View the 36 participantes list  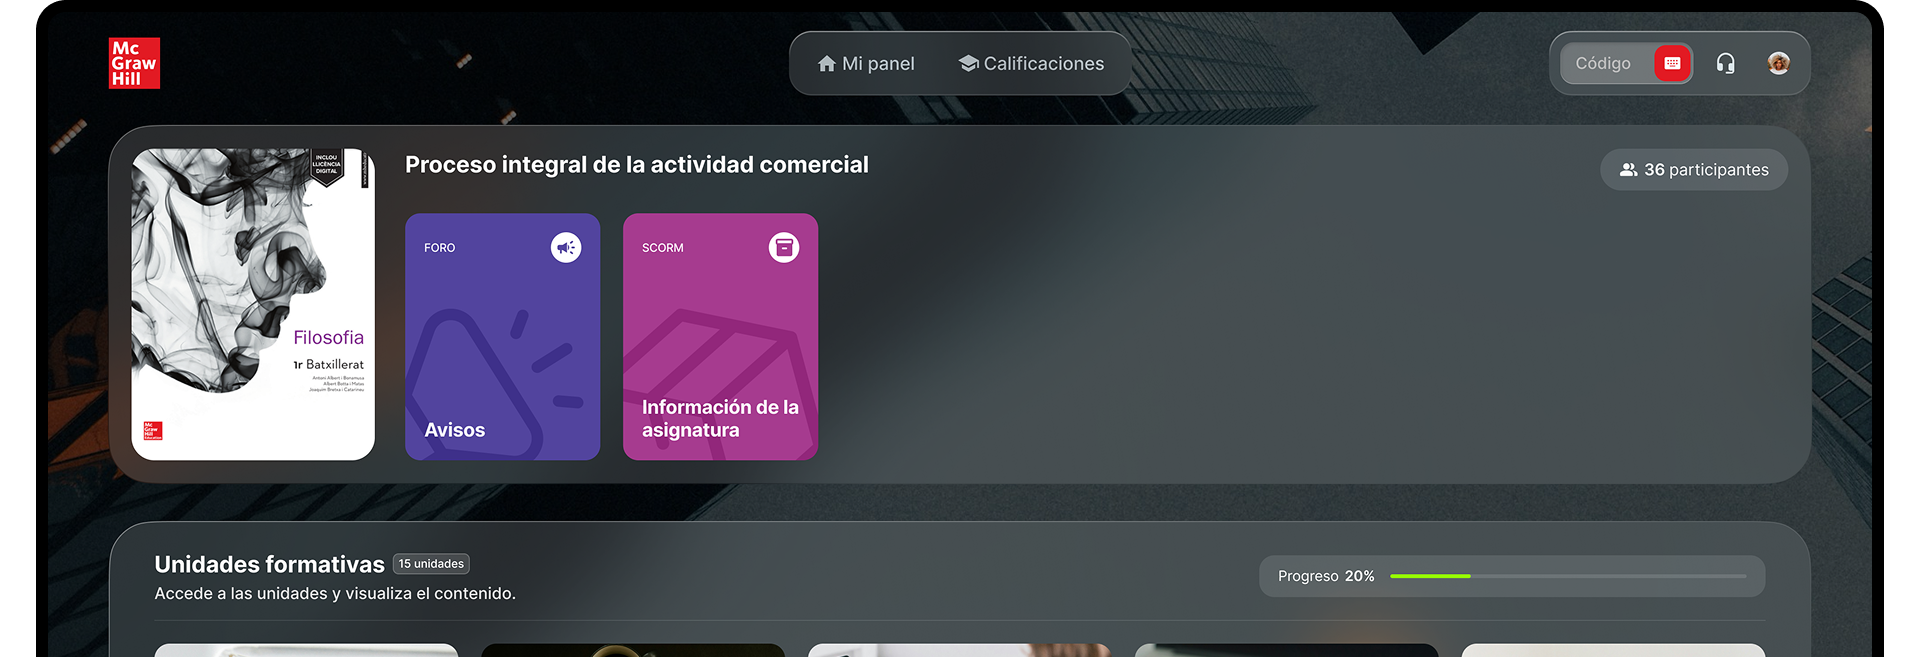(1694, 170)
